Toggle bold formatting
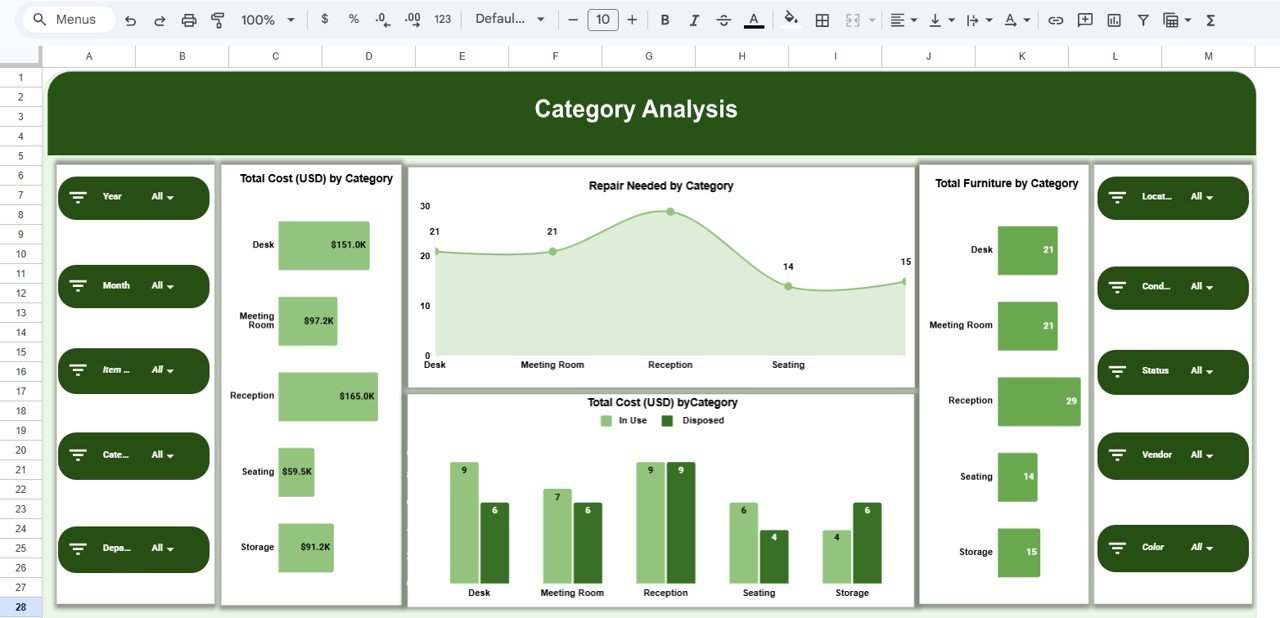Image resolution: width=1280 pixels, height=618 pixels. click(665, 18)
